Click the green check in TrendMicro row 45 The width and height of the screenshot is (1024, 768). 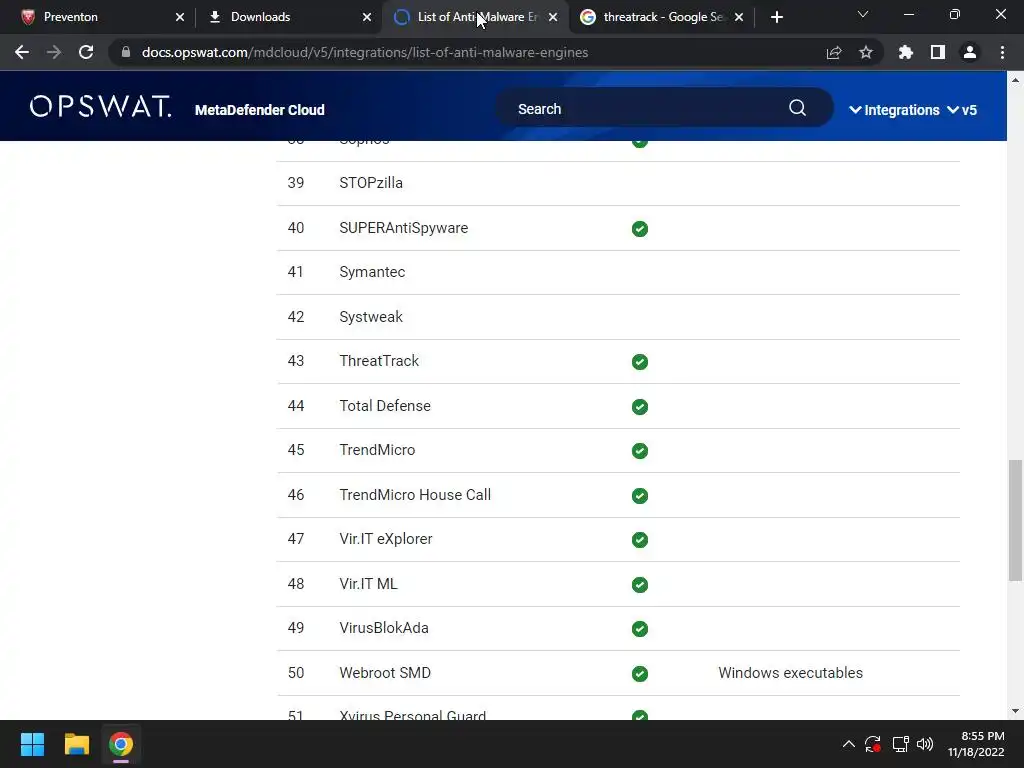[640, 451]
